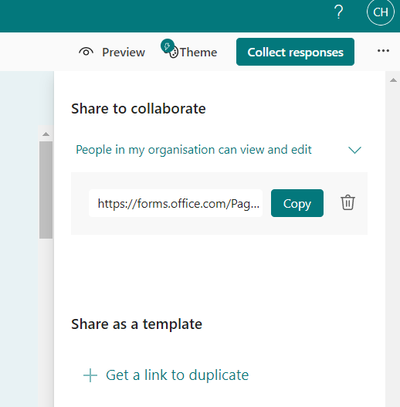This screenshot has height=407, width=400.
Task: Select the Preview menu item
Action: coord(112,52)
